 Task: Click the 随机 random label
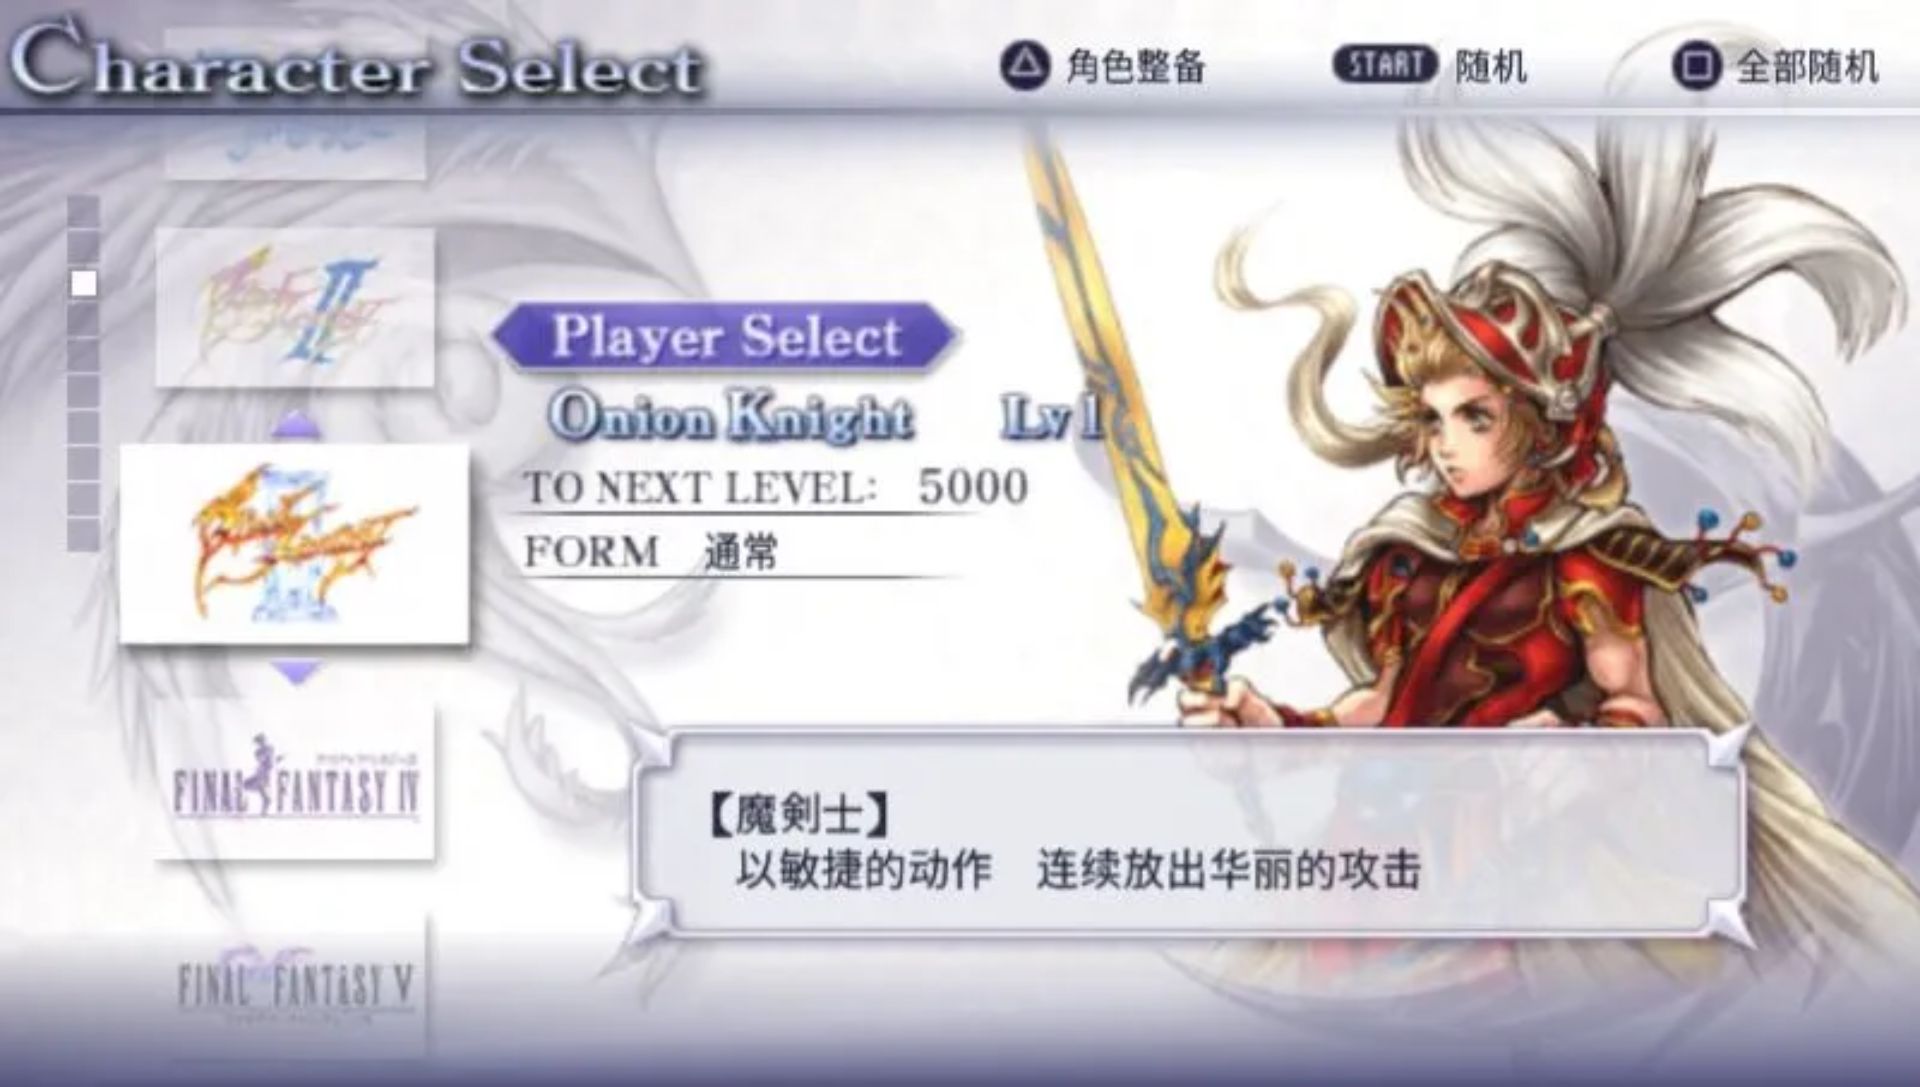pyautogui.click(x=1490, y=67)
